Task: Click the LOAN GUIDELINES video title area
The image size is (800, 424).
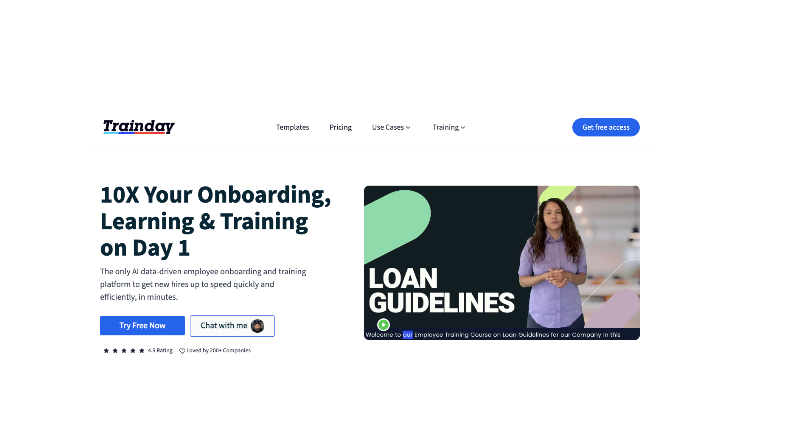Action: point(441,290)
